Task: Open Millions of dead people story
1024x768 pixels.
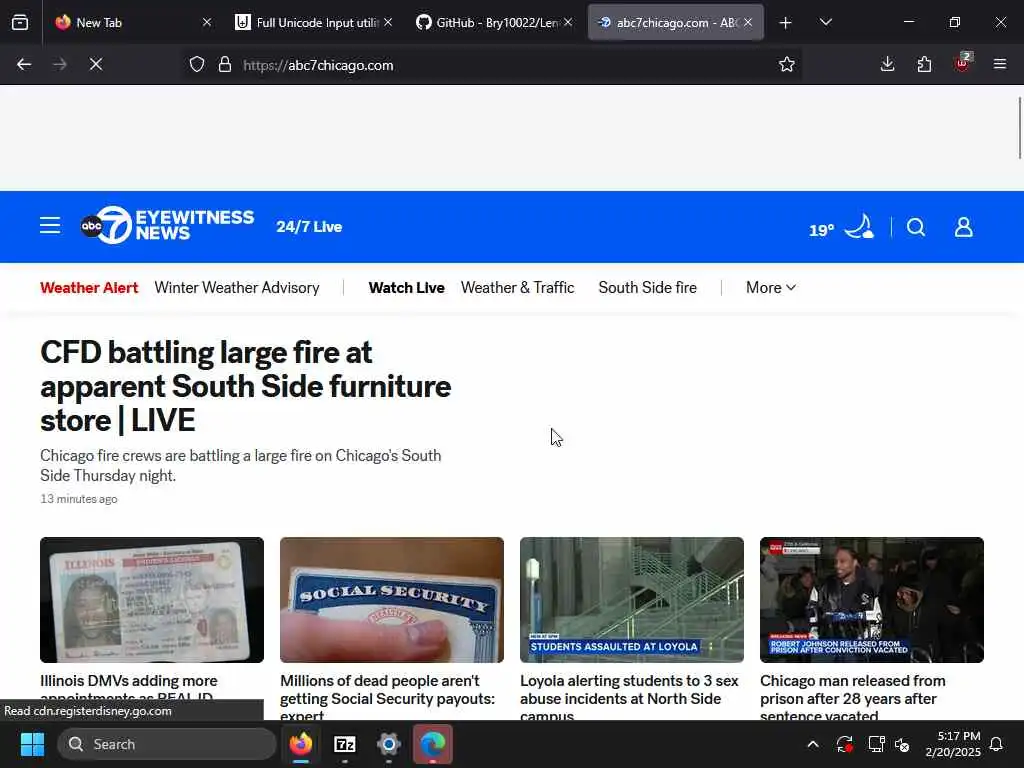Action: (388, 697)
